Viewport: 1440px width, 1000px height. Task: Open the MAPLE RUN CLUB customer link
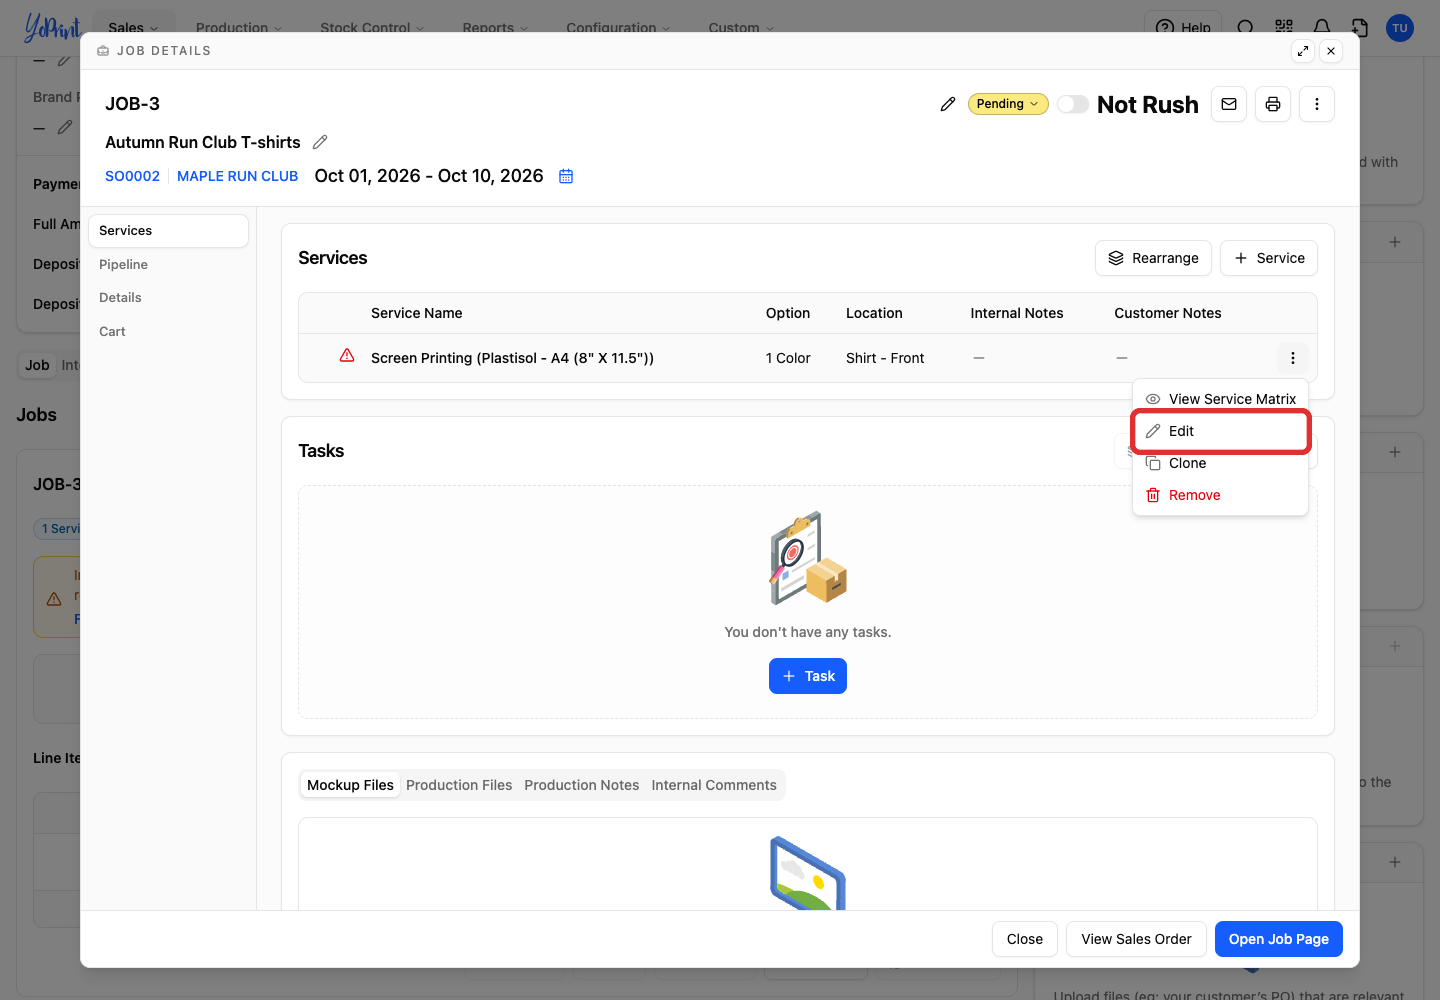point(238,176)
